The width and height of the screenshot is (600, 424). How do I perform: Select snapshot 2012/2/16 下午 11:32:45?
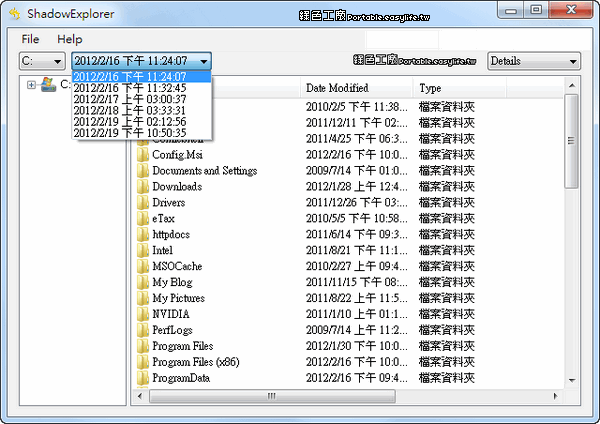click(141, 88)
